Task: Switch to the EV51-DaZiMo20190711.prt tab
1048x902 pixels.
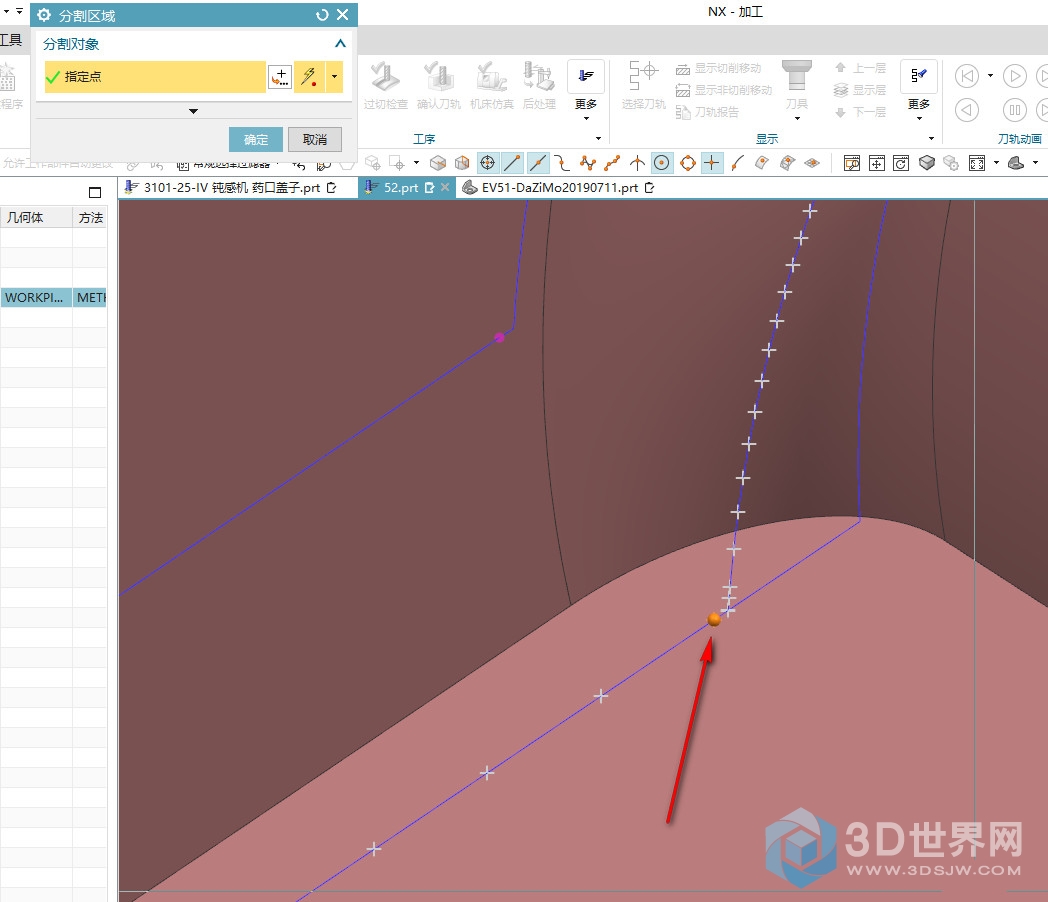Action: 558,187
